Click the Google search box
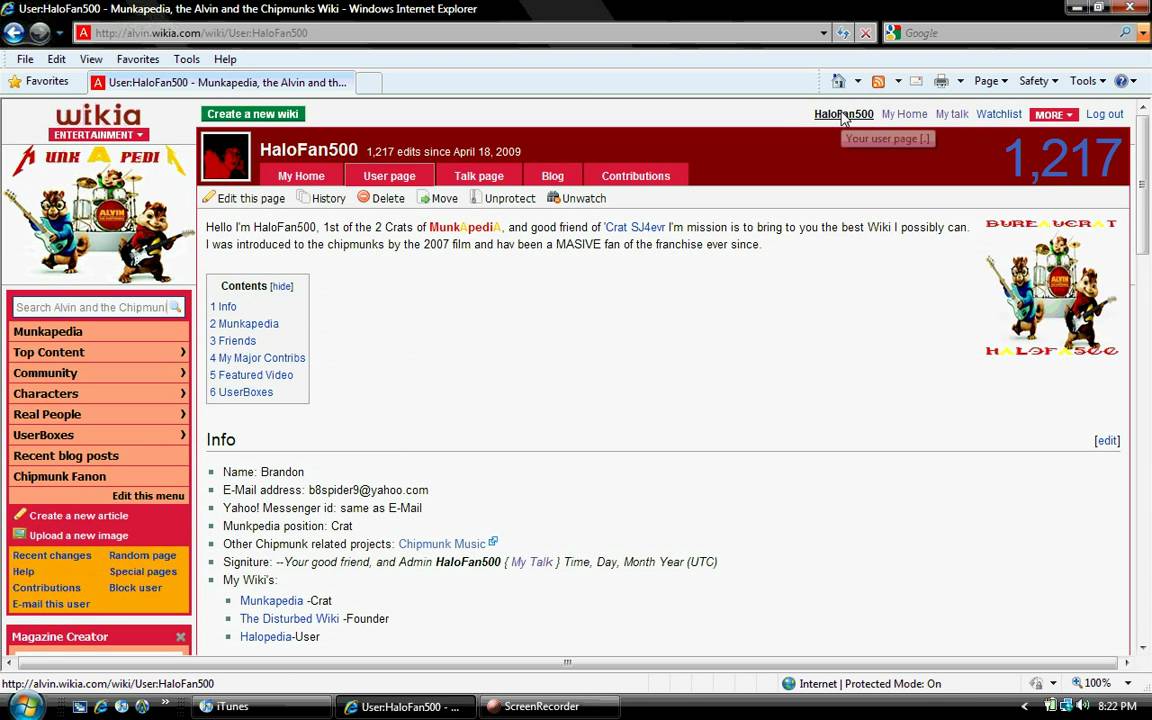Viewport: 1152px width, 720px height. (x=1009, y=33)
